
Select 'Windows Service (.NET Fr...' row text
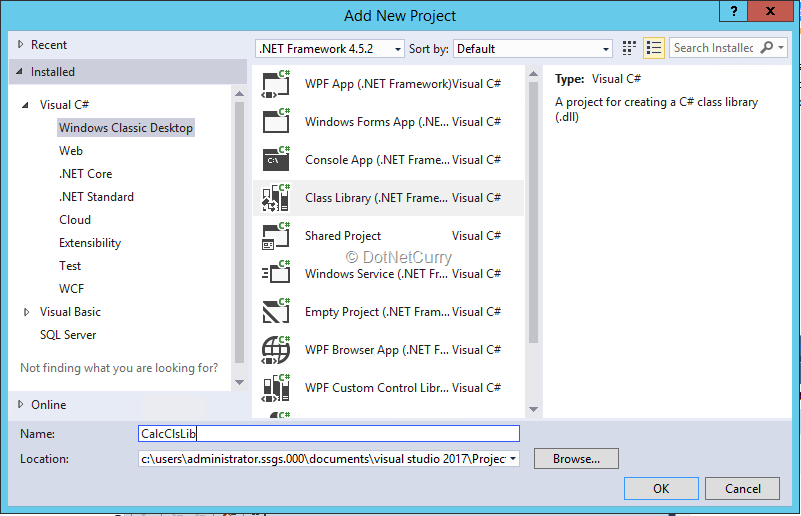(376, 274)
